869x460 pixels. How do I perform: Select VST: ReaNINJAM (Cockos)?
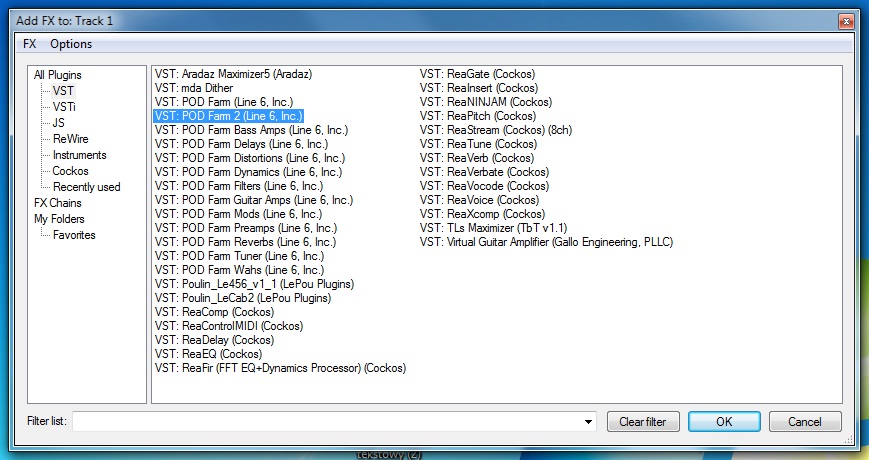click(x=486, y=102)
